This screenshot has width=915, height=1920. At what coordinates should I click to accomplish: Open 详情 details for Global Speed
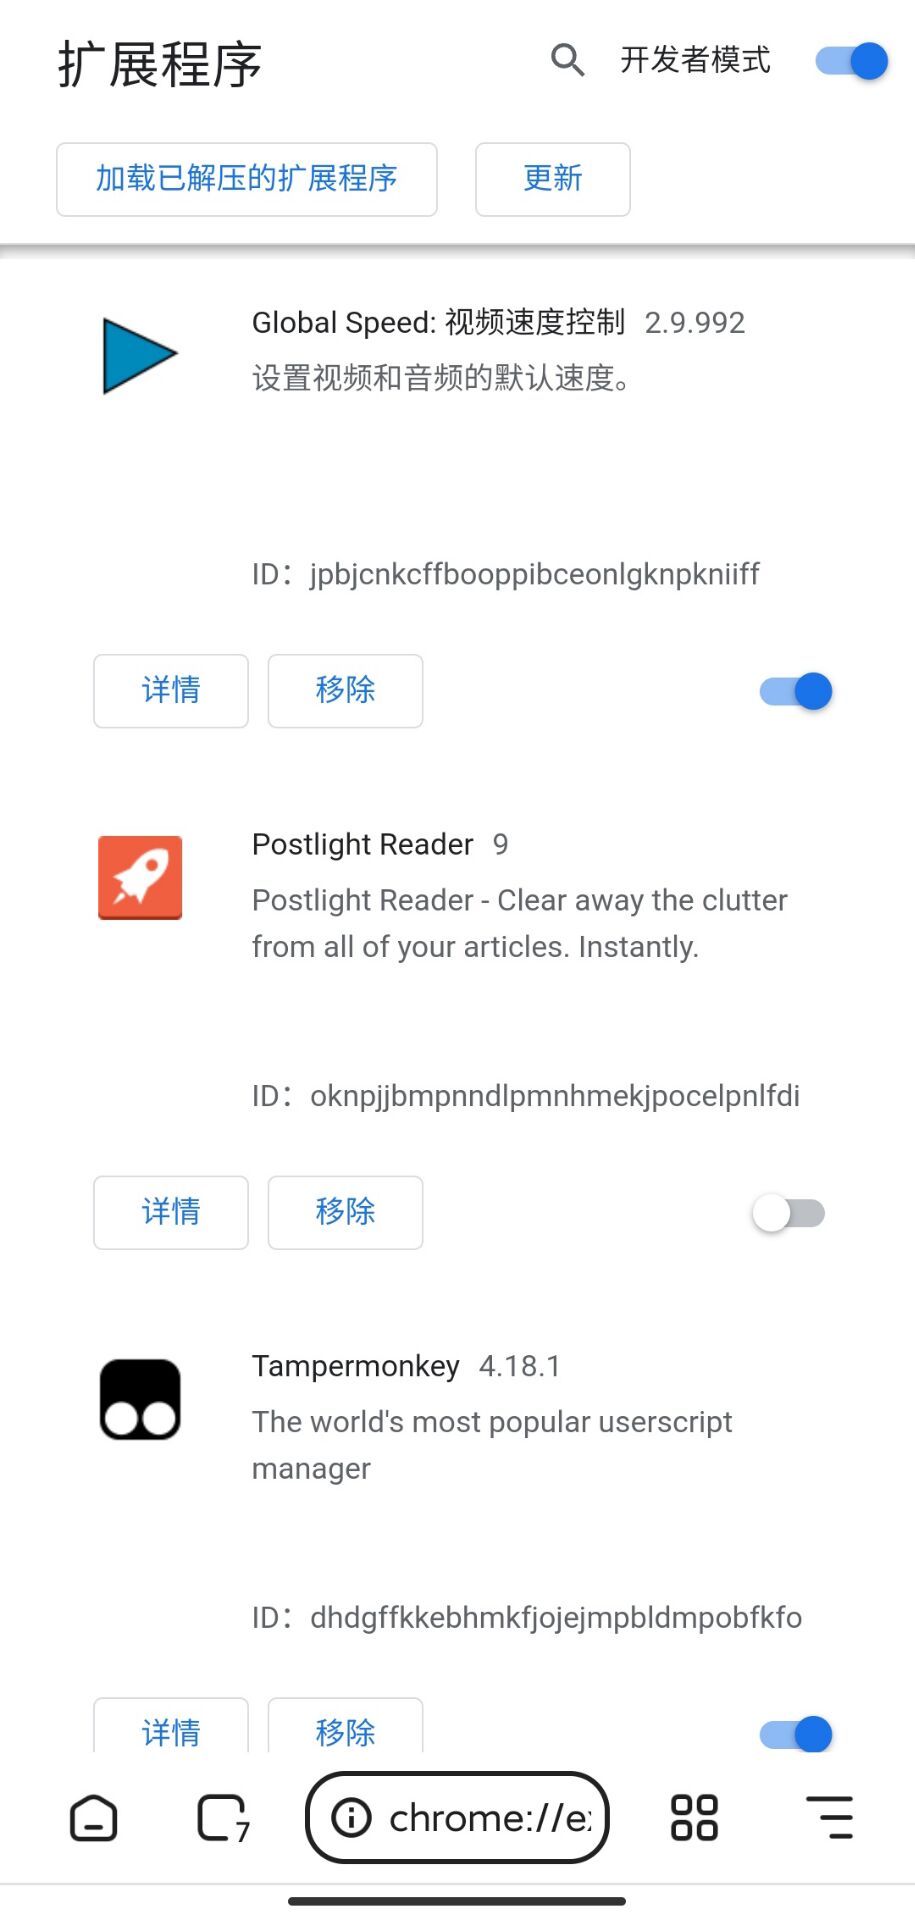click(171, 691)
